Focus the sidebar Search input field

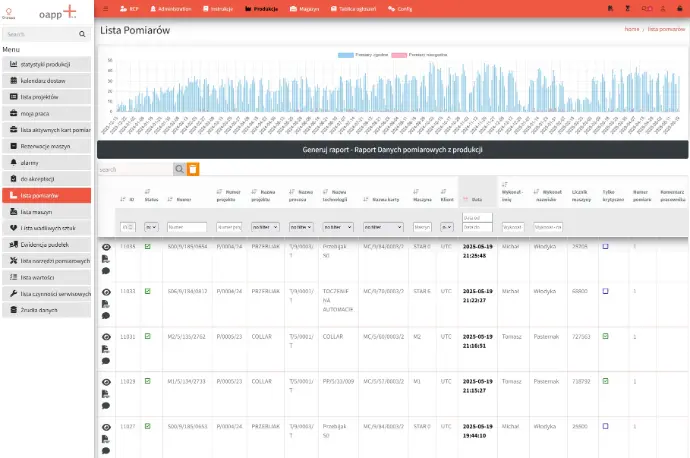(x=40, y=34)
